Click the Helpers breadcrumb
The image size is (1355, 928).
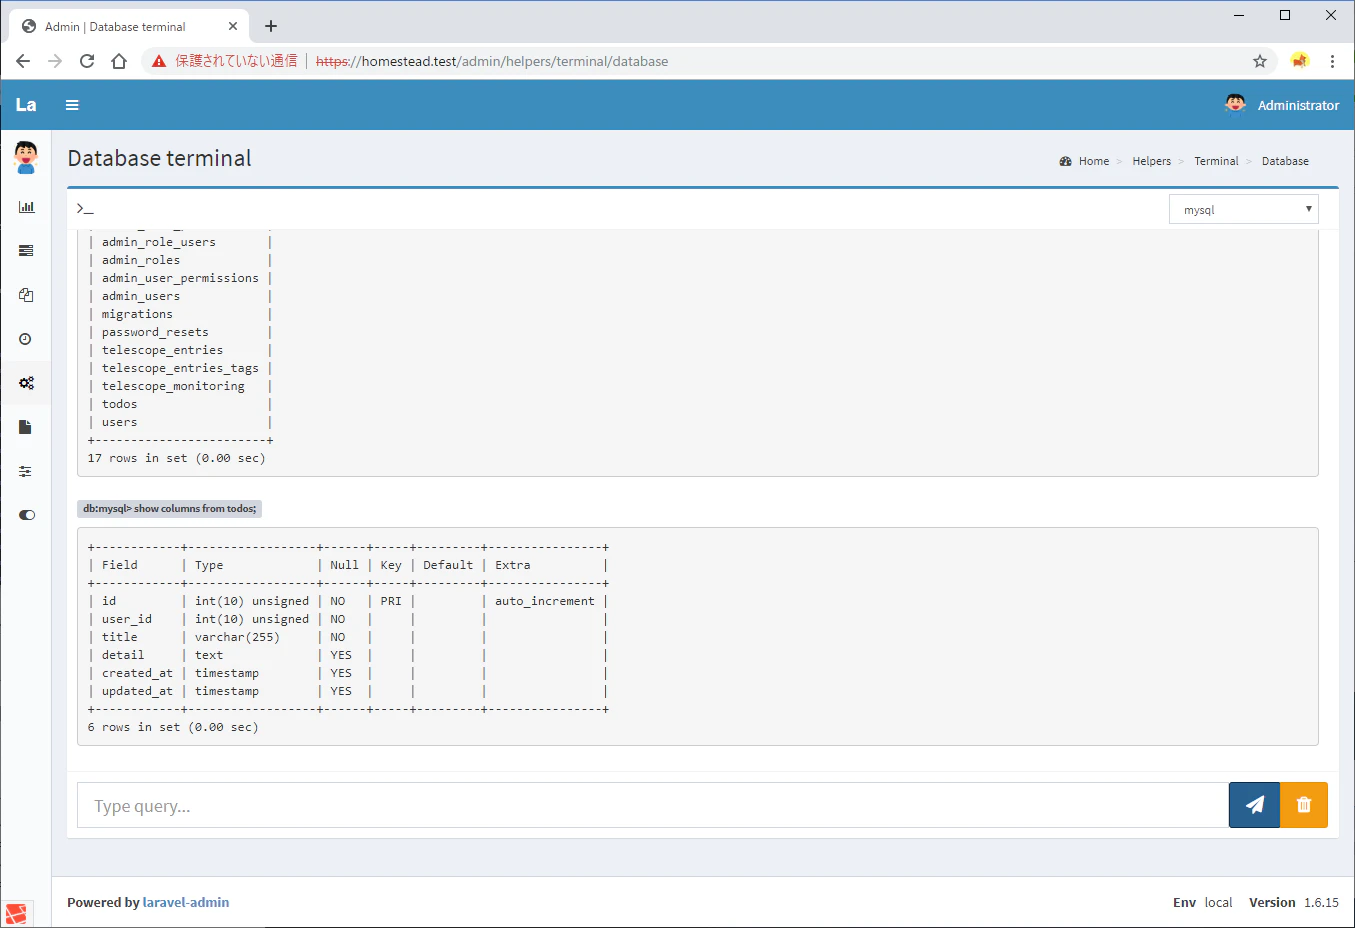1151,161
